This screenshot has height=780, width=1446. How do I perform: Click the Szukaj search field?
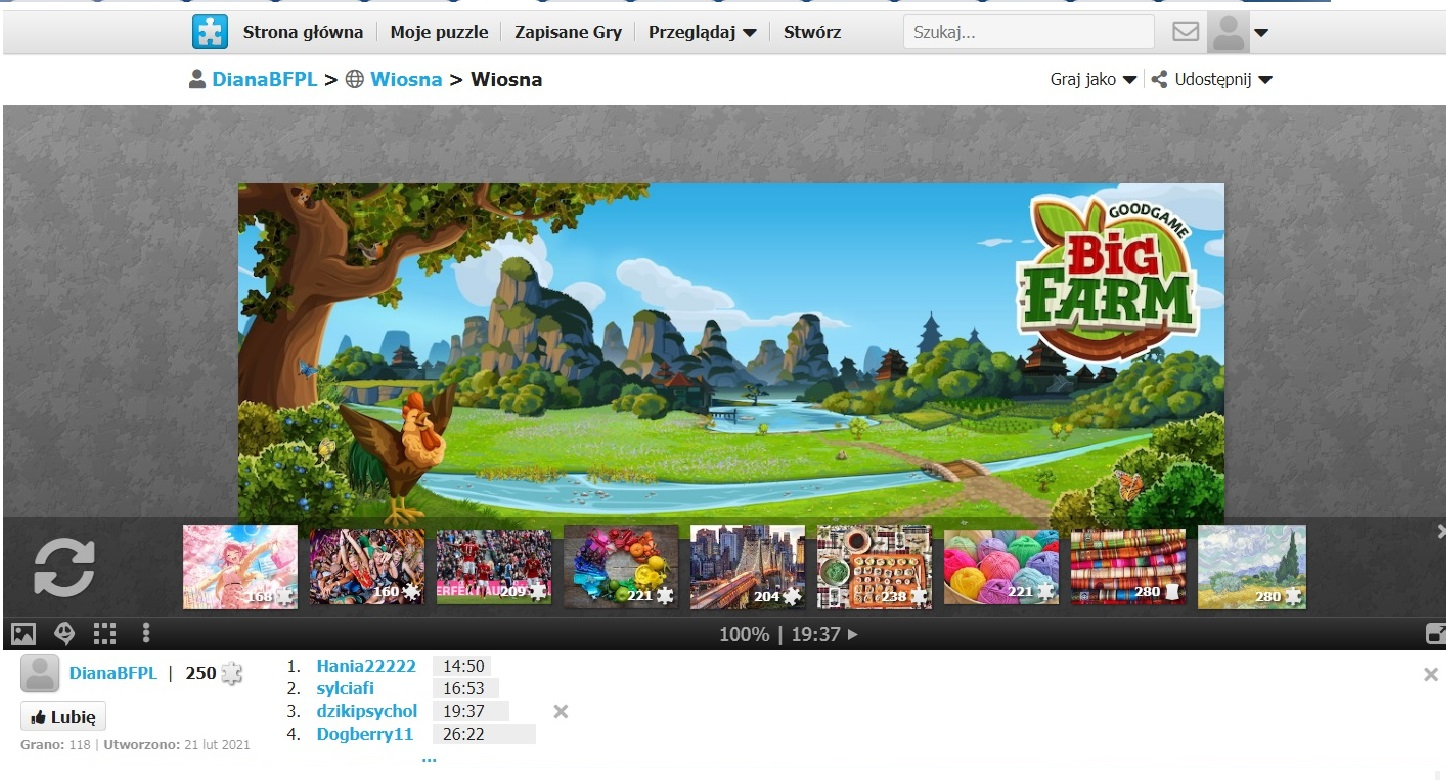coord(1028,32)
